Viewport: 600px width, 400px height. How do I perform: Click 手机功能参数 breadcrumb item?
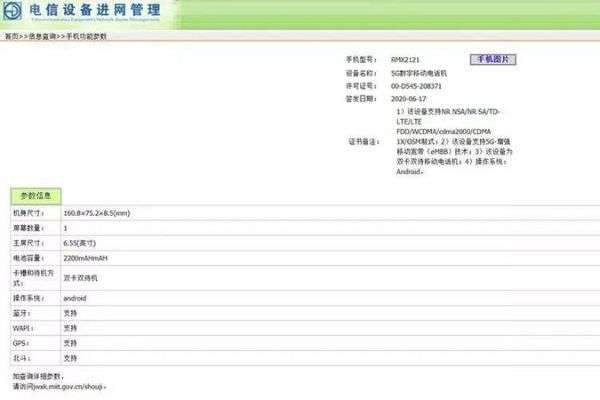[x=86, y=36]
